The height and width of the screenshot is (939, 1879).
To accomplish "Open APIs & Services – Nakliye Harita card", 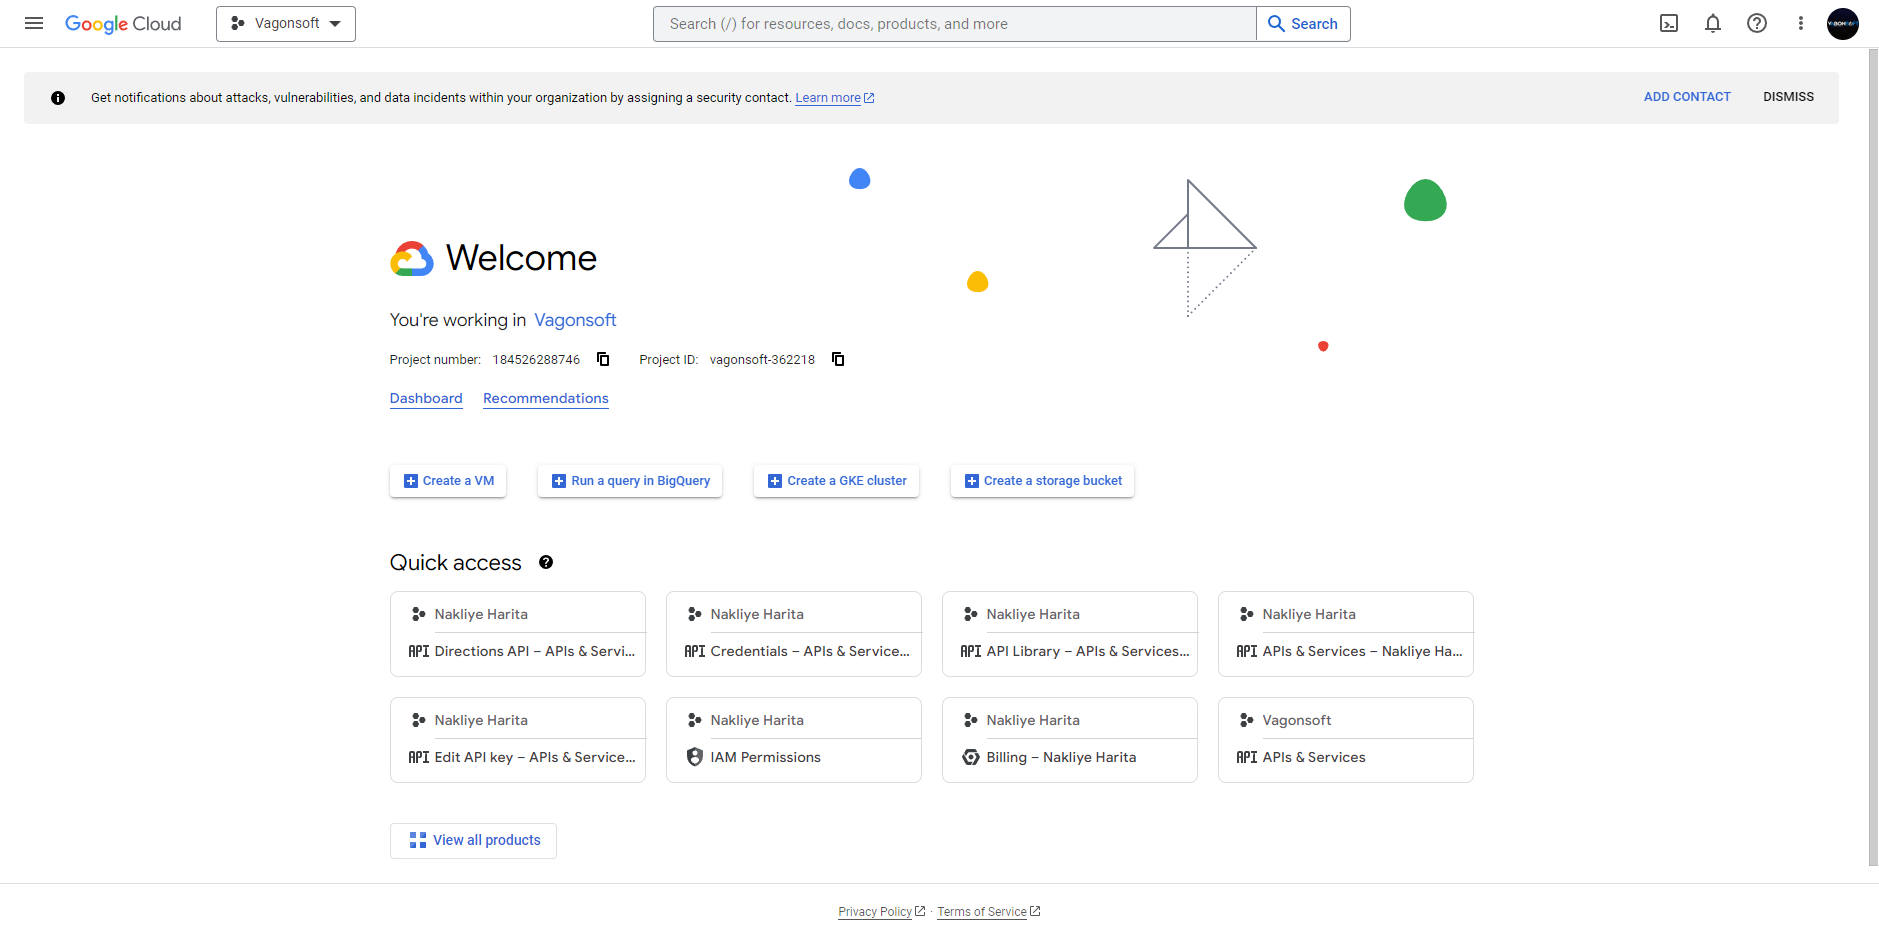I will (x=1346, y=634).
